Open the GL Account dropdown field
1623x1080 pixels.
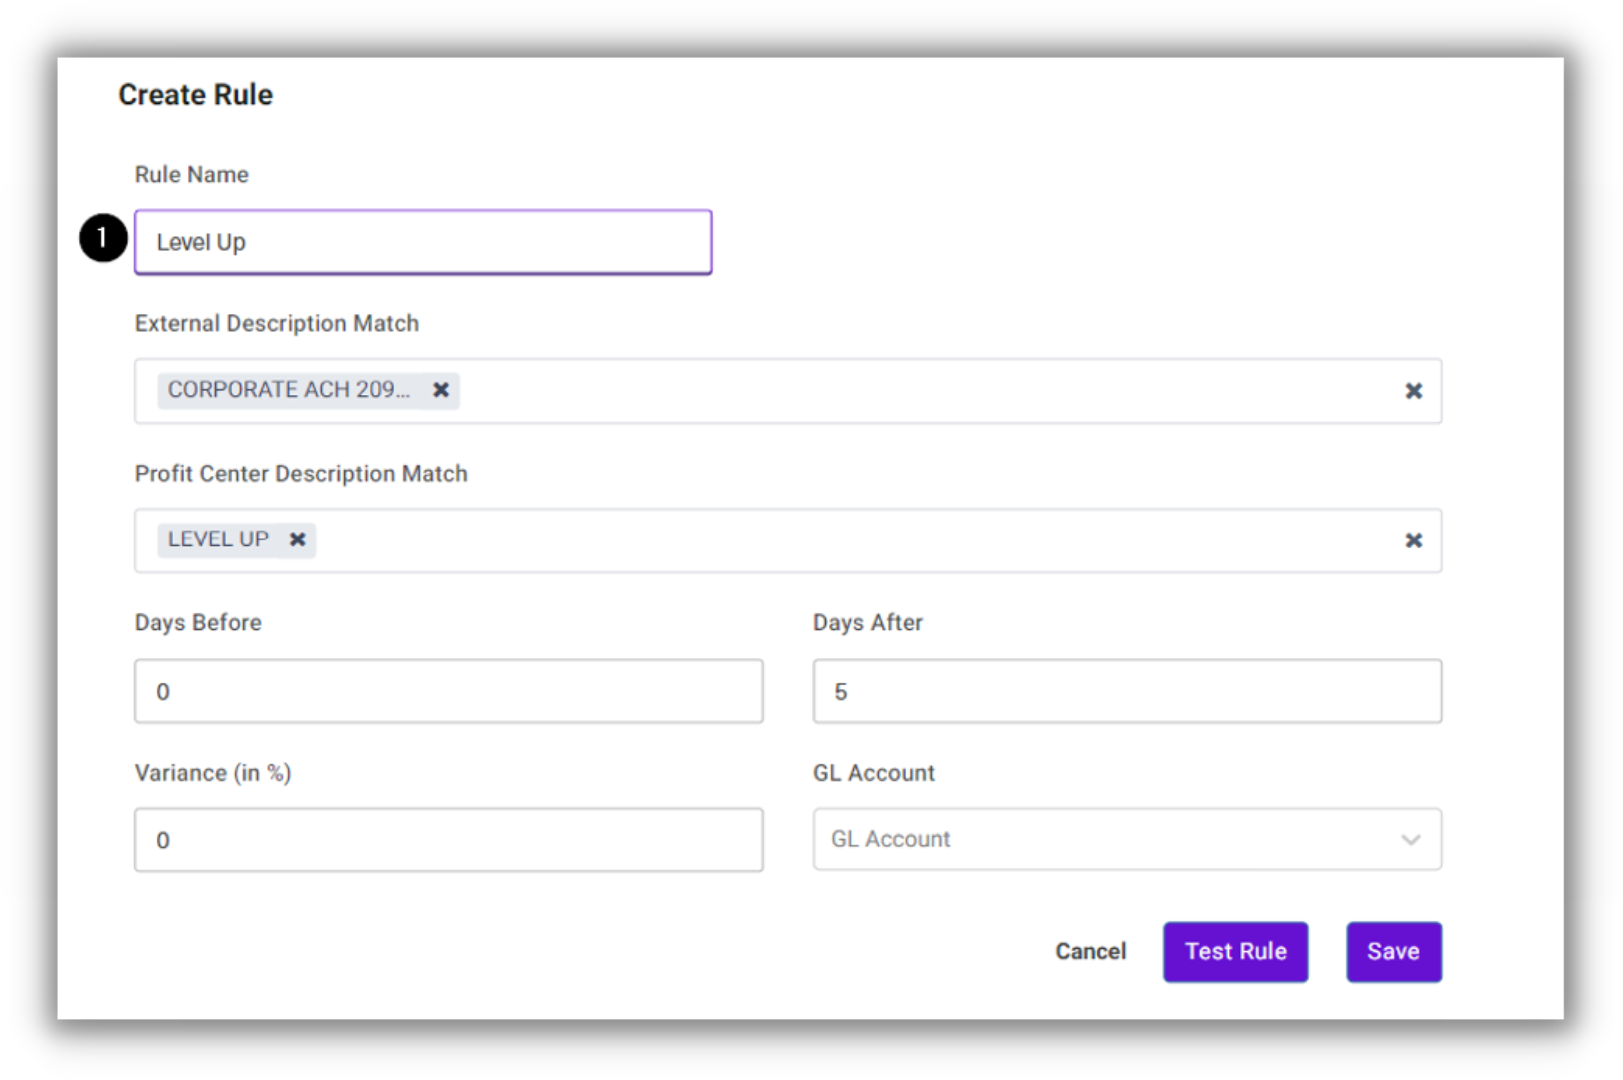1127,839
